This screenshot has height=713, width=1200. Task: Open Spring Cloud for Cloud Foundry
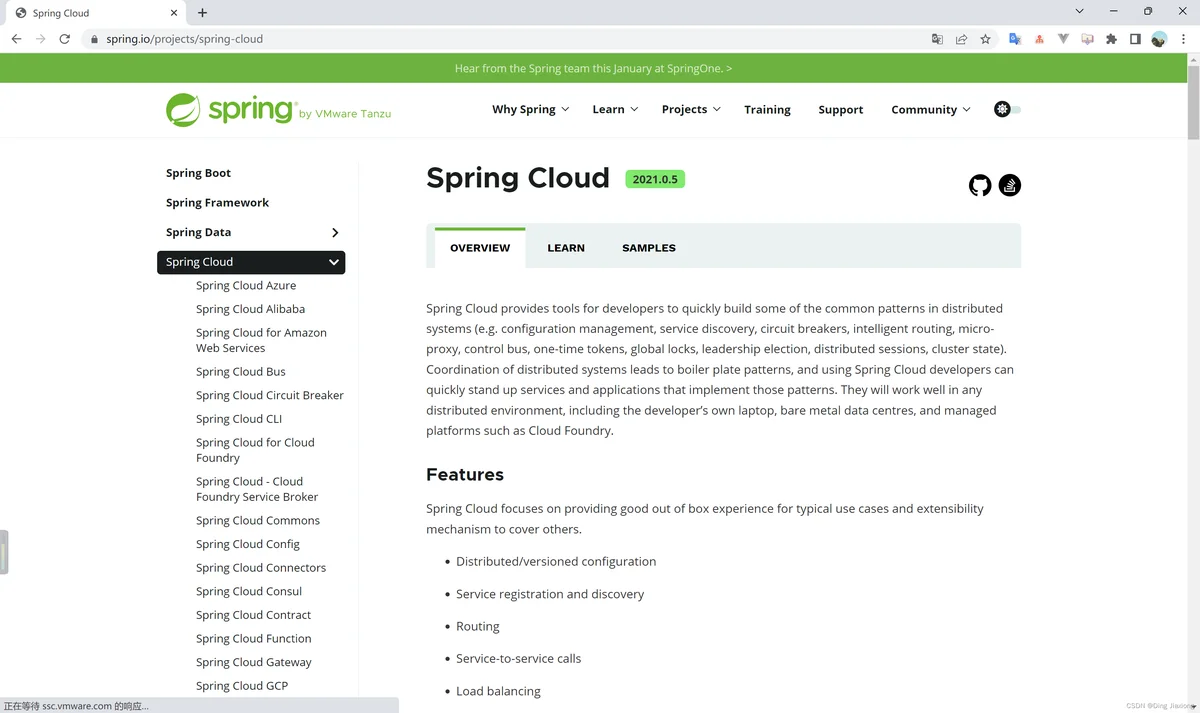[x=255, y=450]
